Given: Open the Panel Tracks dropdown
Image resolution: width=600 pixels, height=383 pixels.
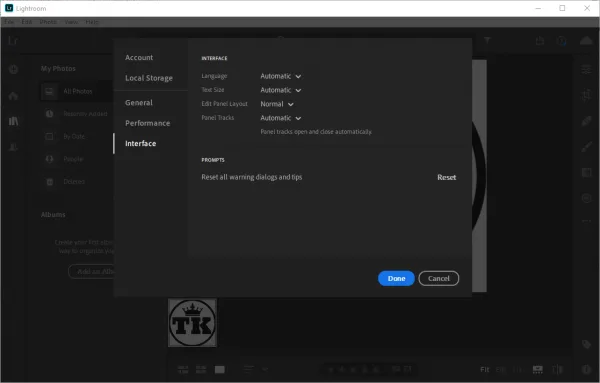Looking at the screenshot, I should pyautogui.click(x=280, y=118).
